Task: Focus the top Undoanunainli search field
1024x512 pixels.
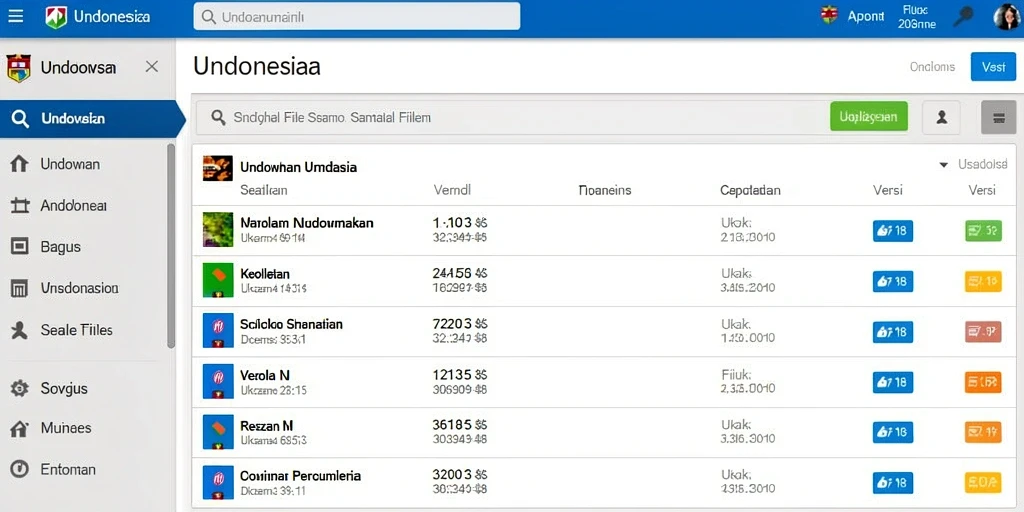Action: 357,16
